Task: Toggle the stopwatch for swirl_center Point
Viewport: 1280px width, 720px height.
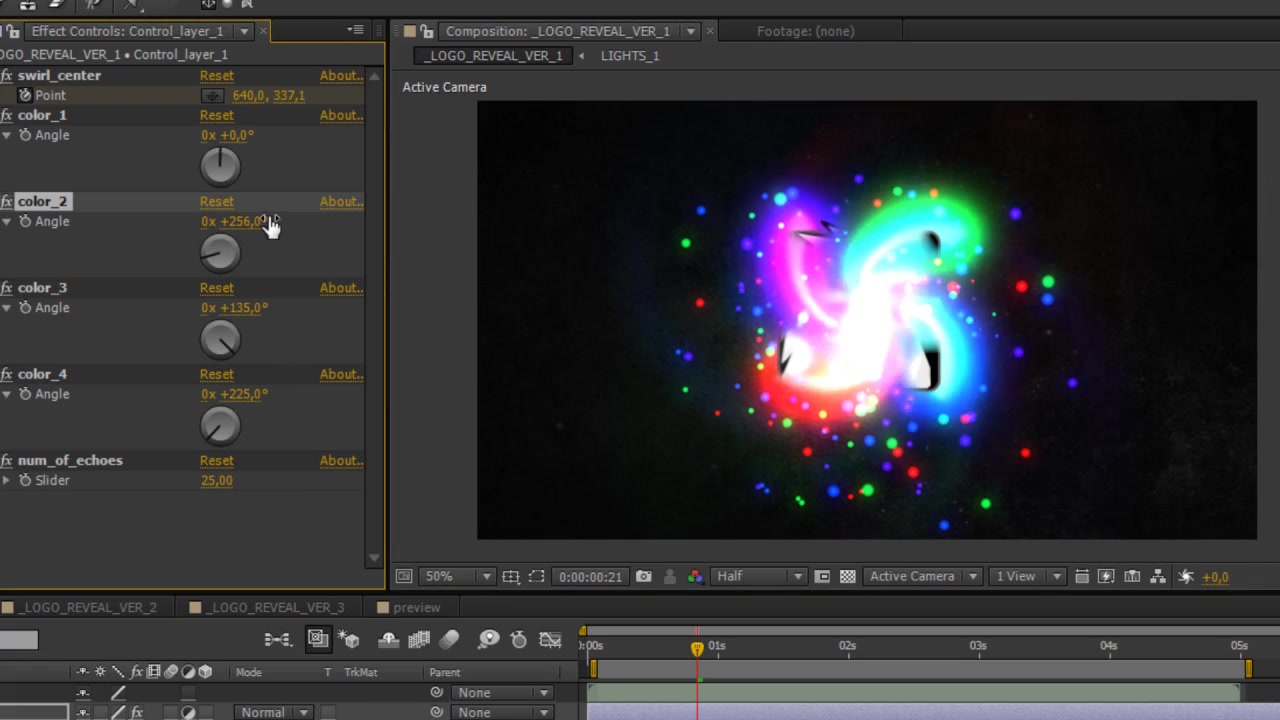Action: pyautogui.click(x=25, y=95)
